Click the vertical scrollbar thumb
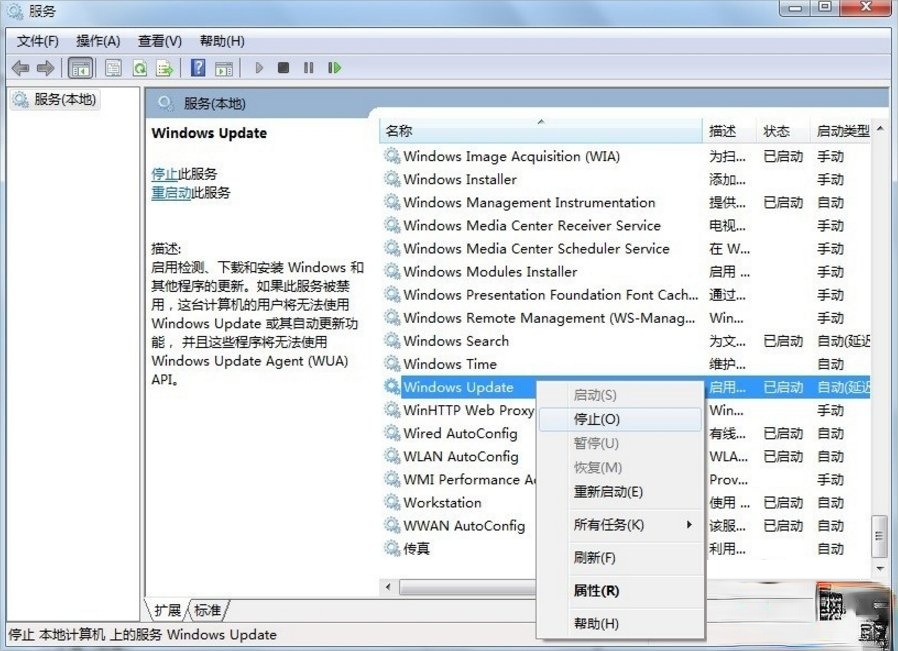 880,536
